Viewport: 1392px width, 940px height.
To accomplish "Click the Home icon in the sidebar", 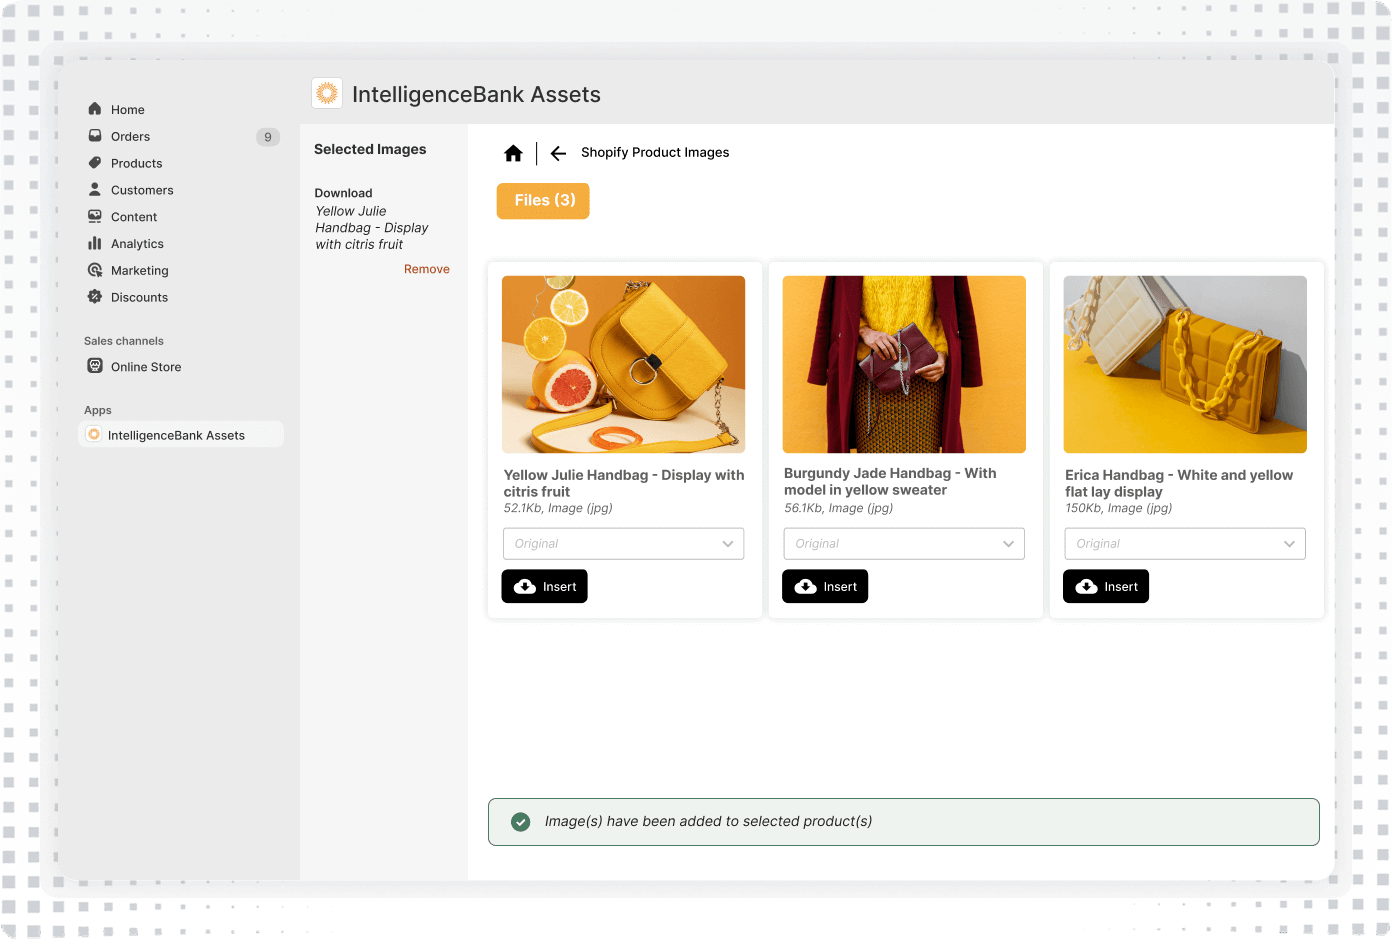I will 95,109.
